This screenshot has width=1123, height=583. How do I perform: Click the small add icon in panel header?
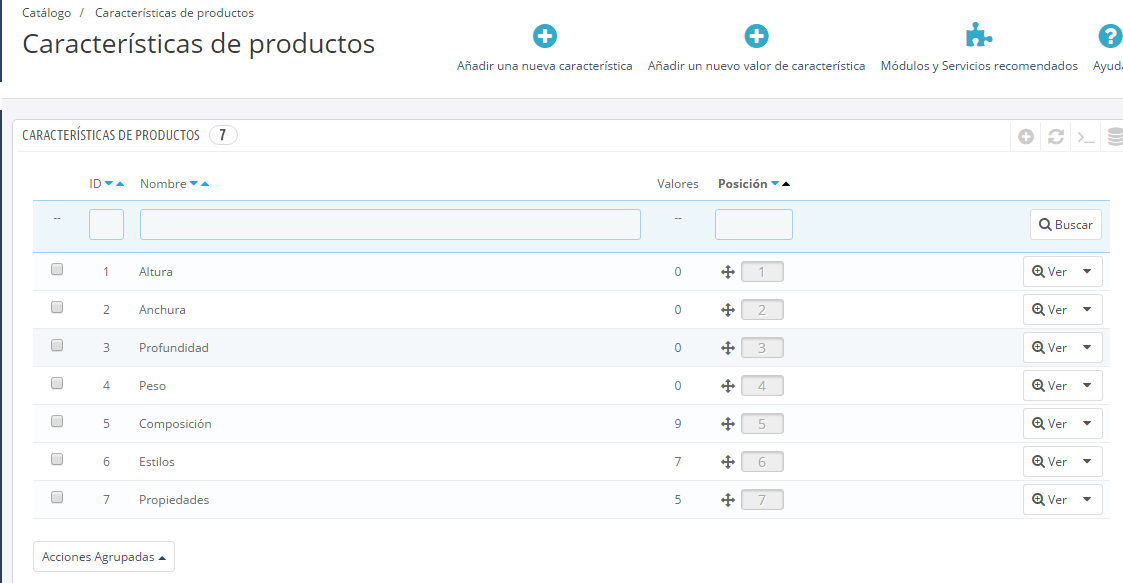1026,137
